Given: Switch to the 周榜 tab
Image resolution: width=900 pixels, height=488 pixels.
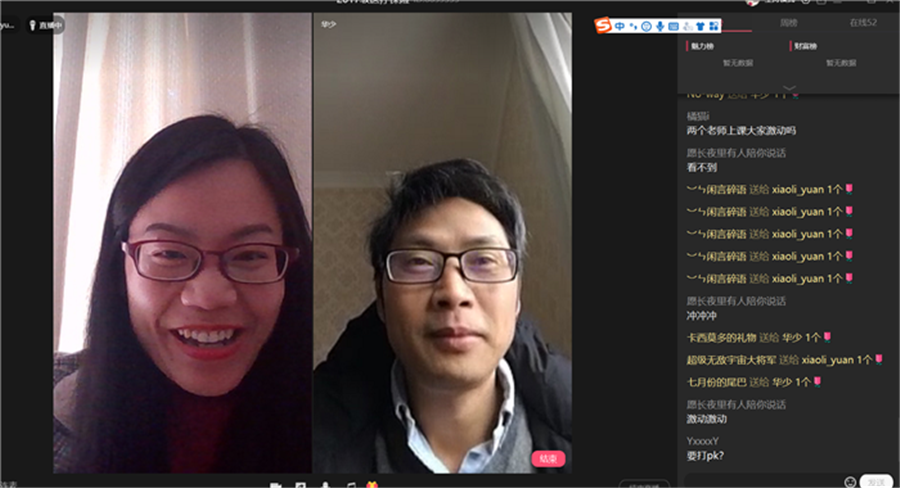Looking at the screenshot, I should click(789, 23).
